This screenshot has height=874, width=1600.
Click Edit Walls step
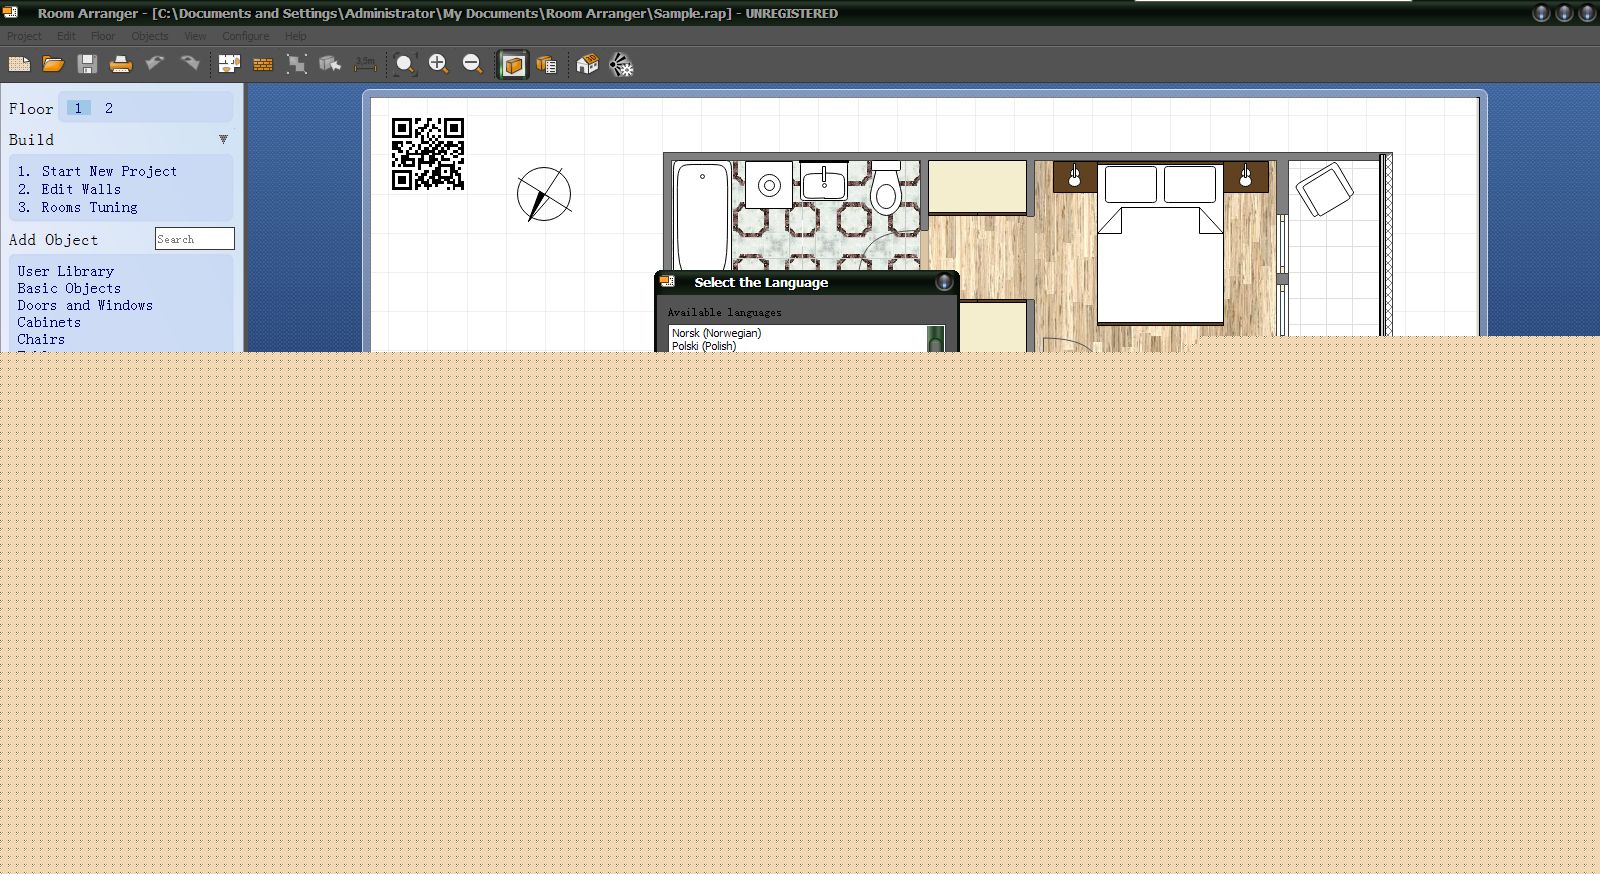81,189
